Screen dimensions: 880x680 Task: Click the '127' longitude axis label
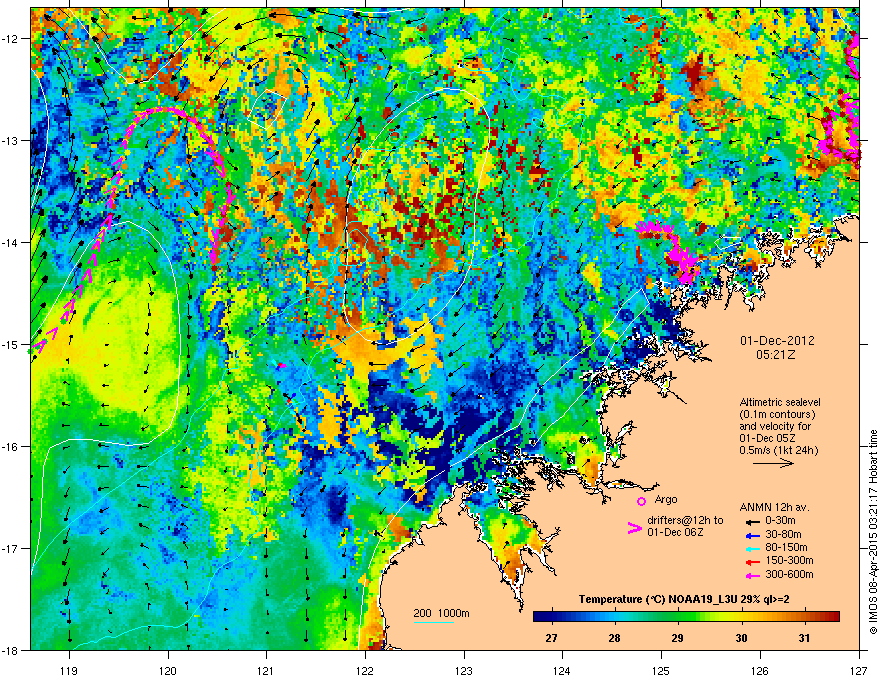coord(859,670)
